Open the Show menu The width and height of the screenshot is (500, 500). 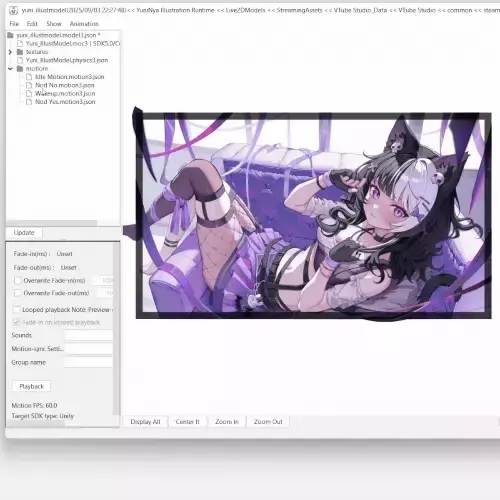pyautogui.click(x=54, y=24)
